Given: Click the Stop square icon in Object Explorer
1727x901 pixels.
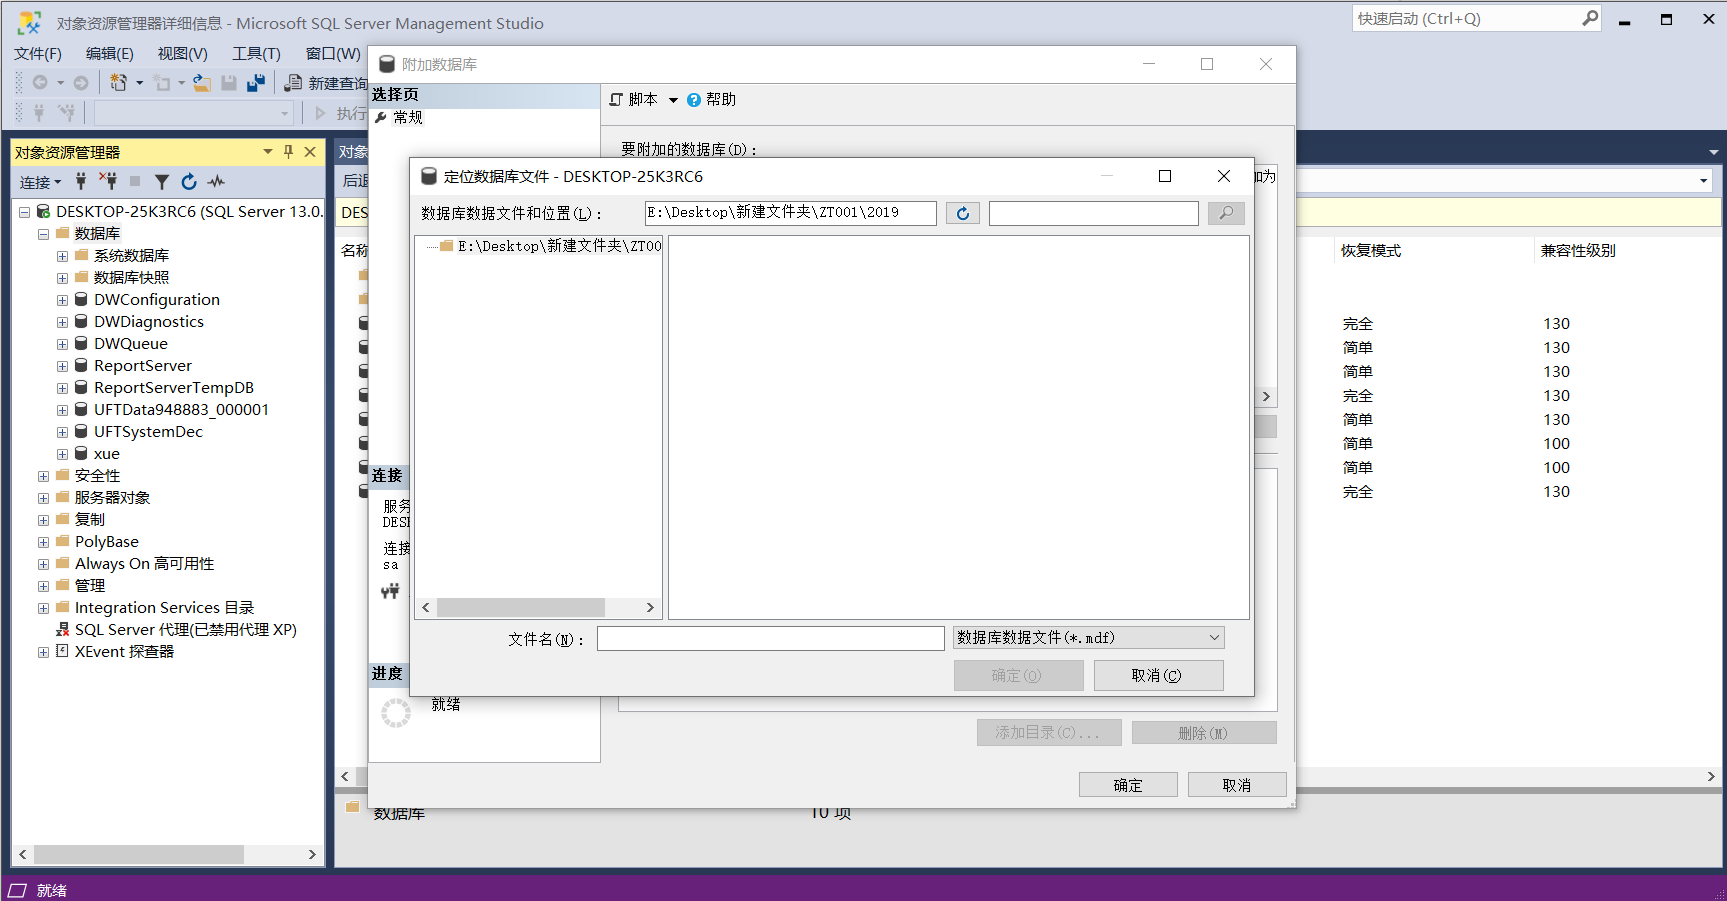Looking at the screenshot, I should [135, 181].
